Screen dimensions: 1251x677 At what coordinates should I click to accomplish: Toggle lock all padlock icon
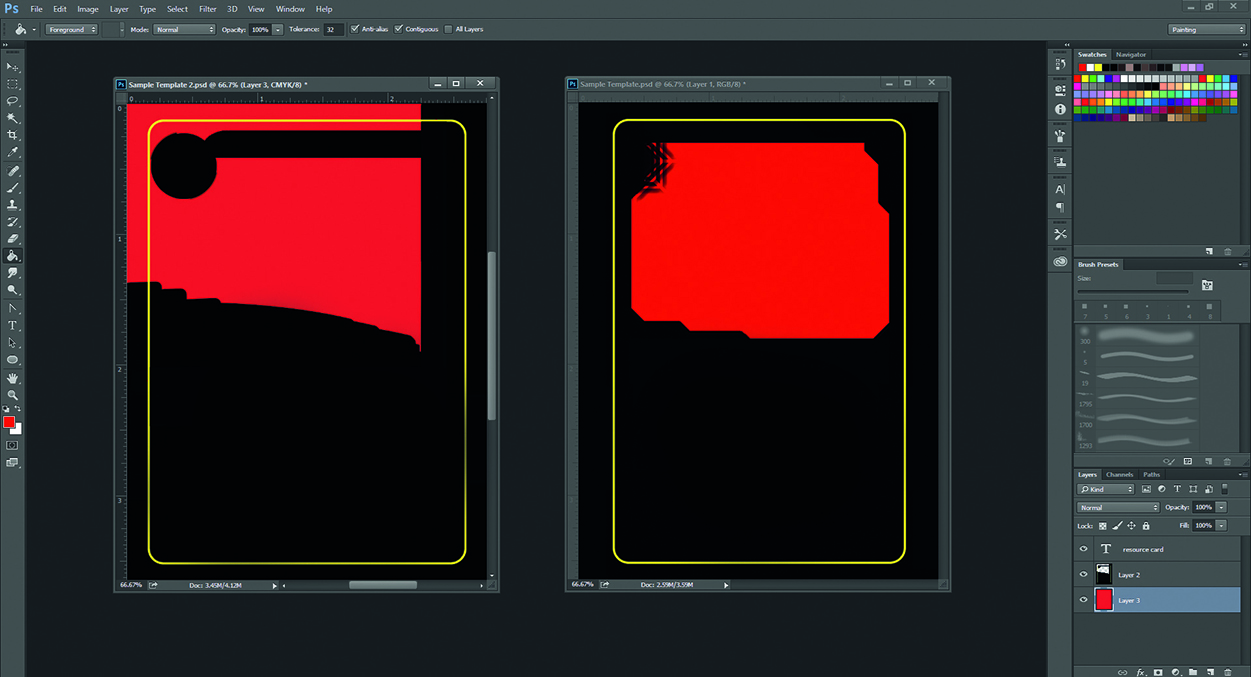[1146, 525]
